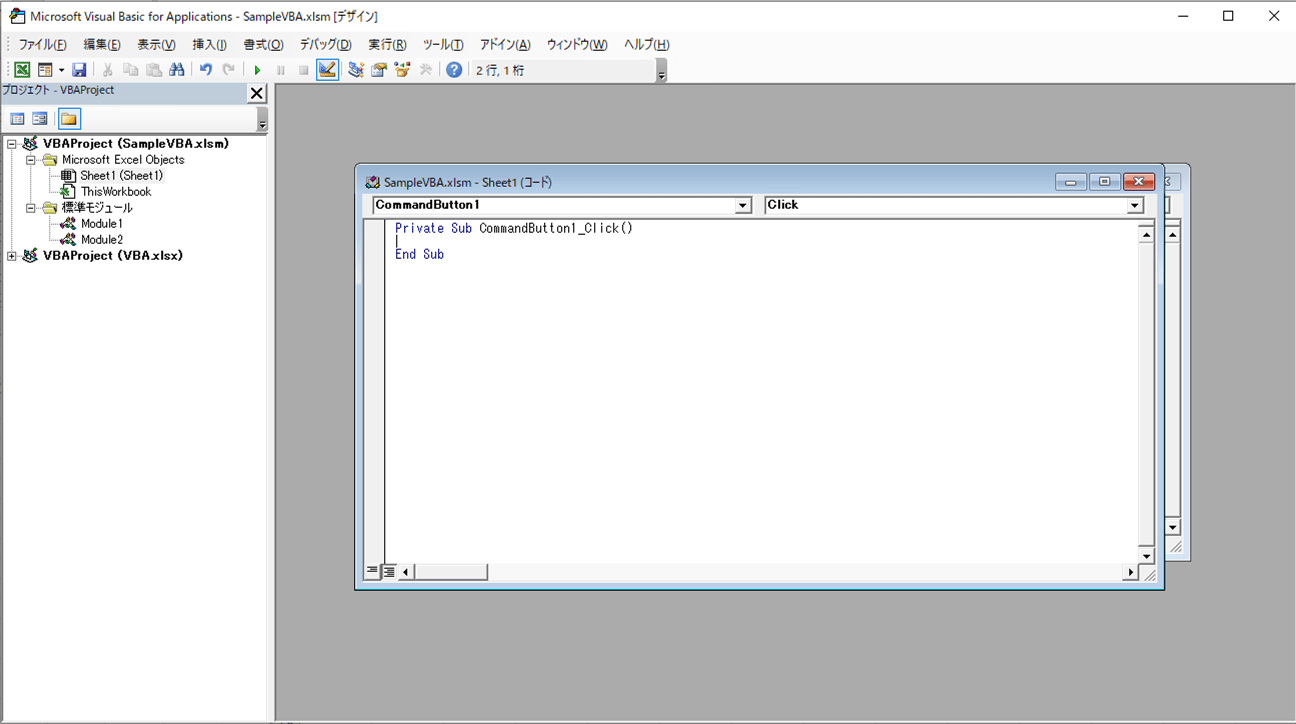The width and height of the screenshot is (1296, 724).
Task: Select Module1 in the project tree
Action: 101,224
